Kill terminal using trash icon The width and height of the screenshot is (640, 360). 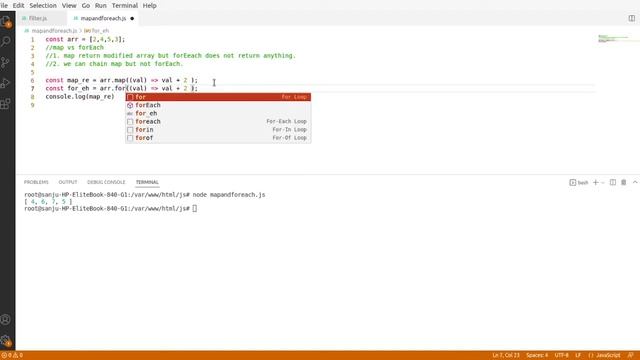(x=624, y=182)
